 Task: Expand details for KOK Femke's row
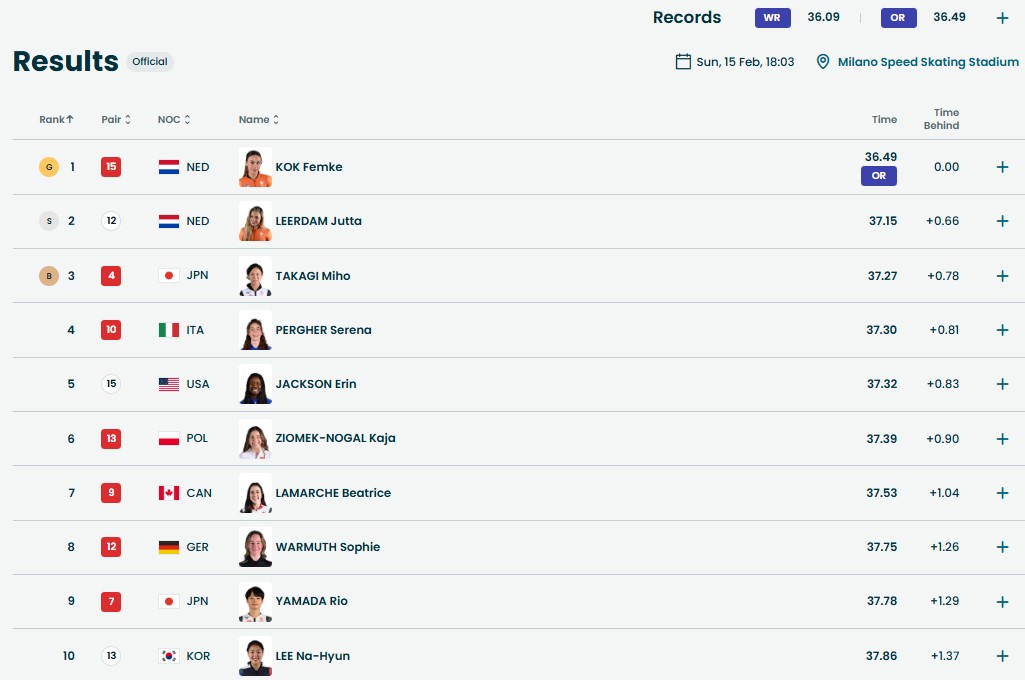(x=1002, y=167)
